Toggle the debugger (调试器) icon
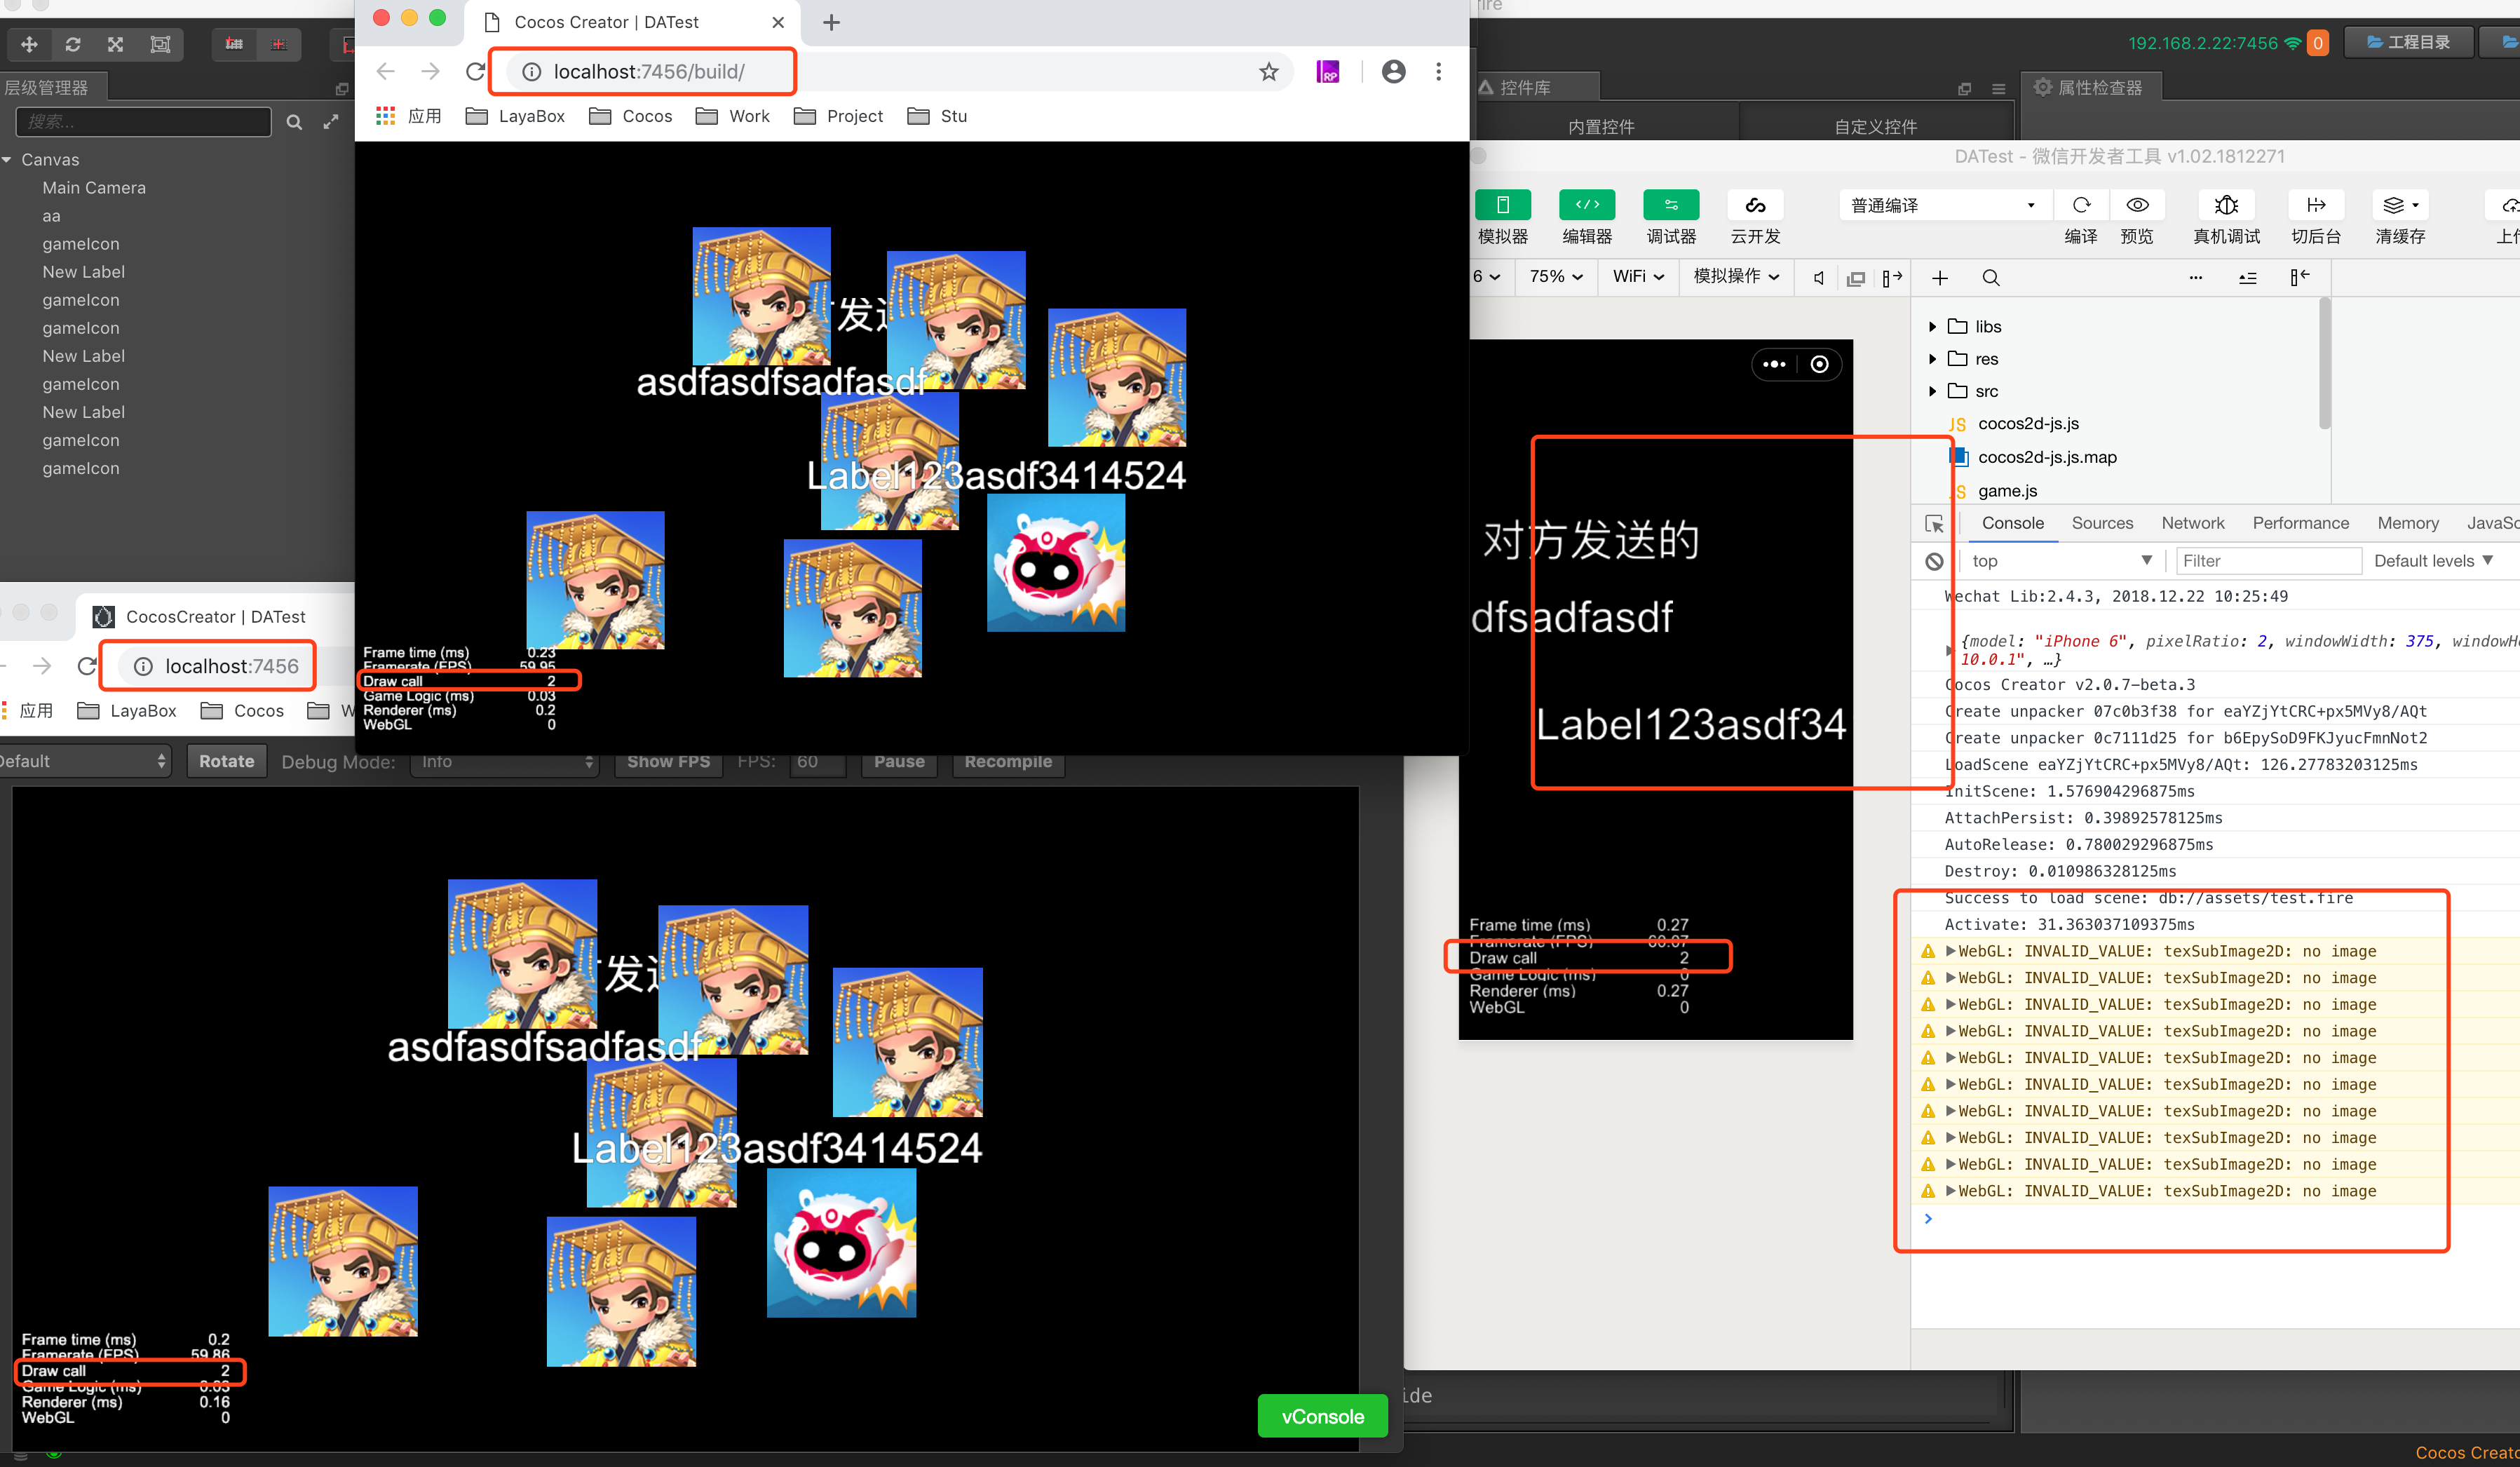 pos(1671,205)
